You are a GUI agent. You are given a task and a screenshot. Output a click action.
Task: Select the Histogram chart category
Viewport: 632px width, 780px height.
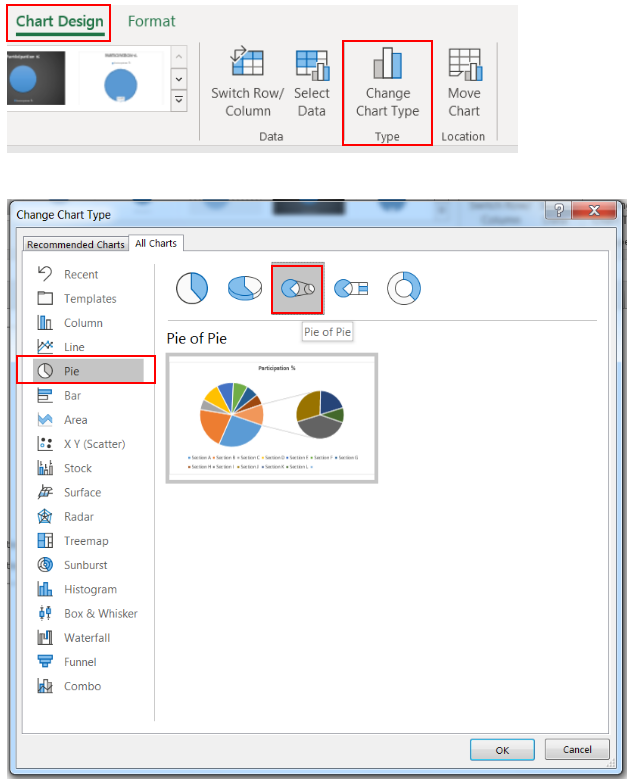(89, 589)
